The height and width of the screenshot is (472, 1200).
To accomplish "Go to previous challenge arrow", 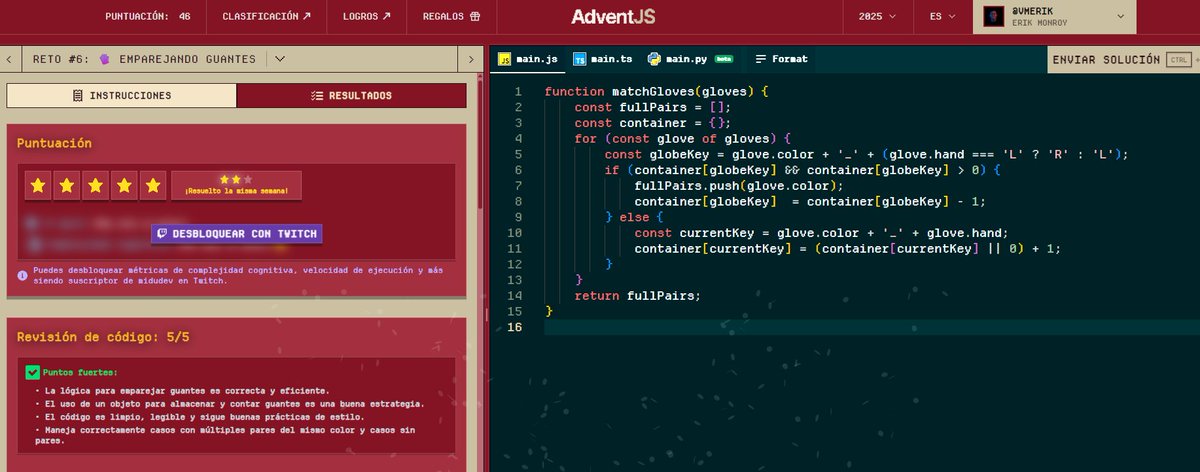I will click(9, 59).
